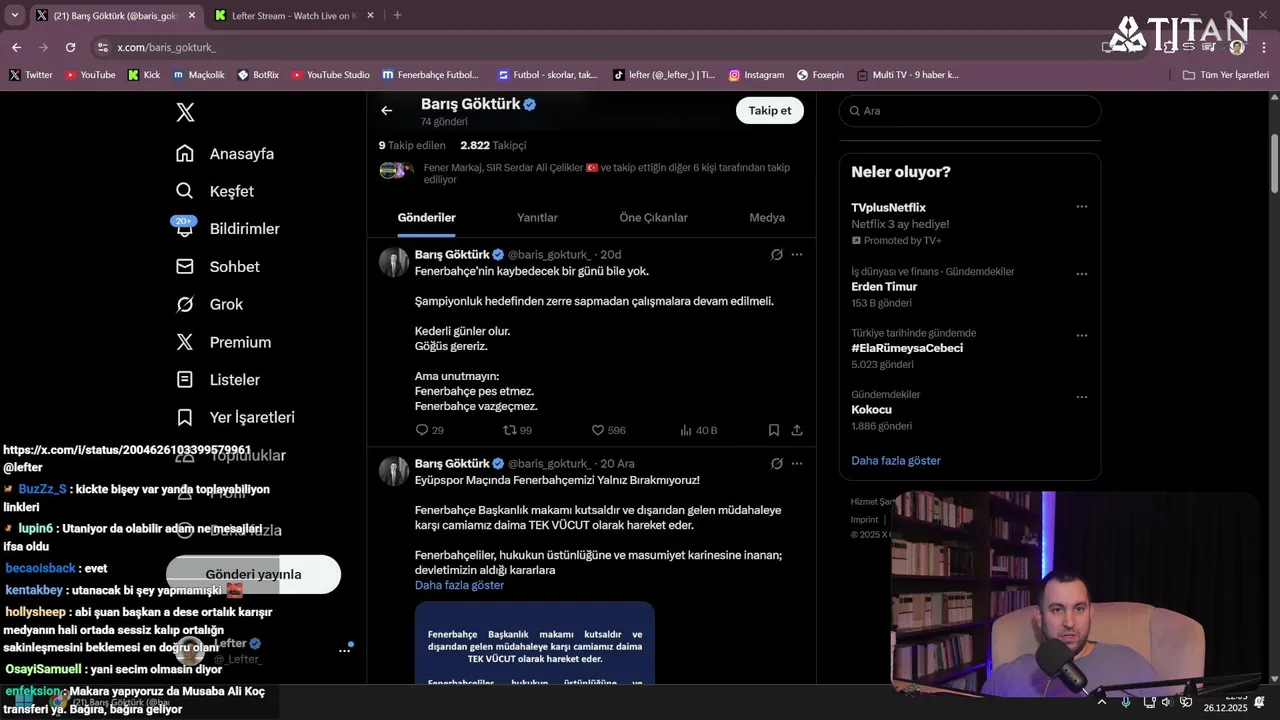Click page vertical scrollbar thumb
The height and width of the screenshot is (720, 1280).
(x=1274, y=163)
